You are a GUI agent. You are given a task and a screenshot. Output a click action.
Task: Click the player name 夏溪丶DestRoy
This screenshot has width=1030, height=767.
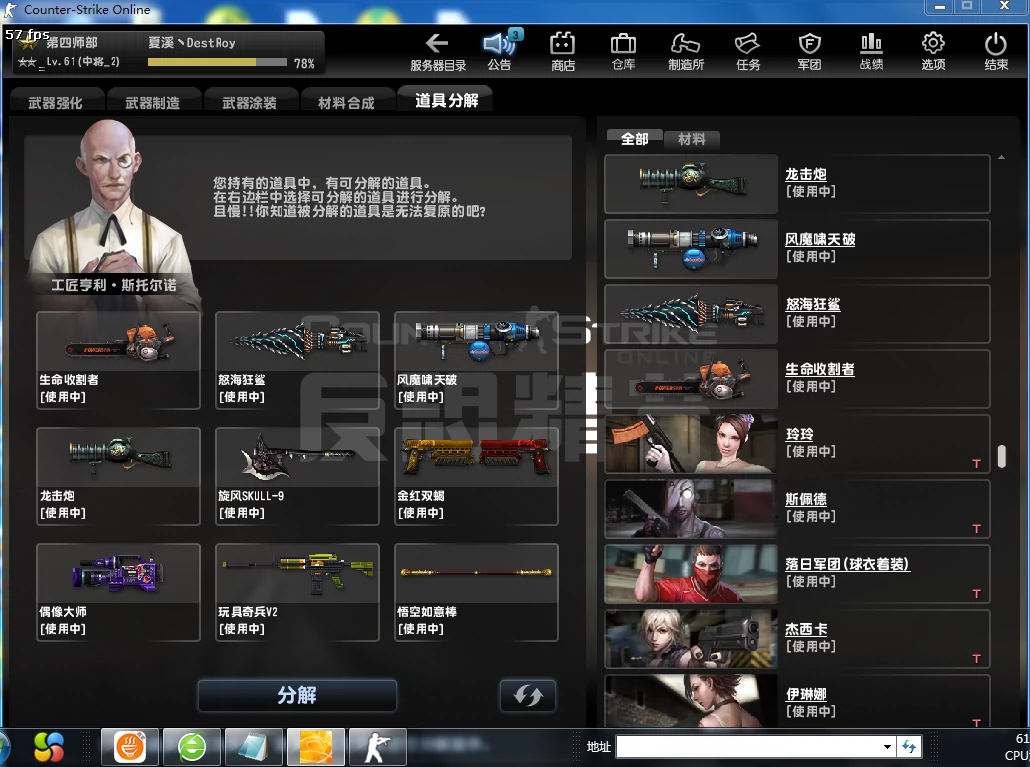tap(192, 43)
